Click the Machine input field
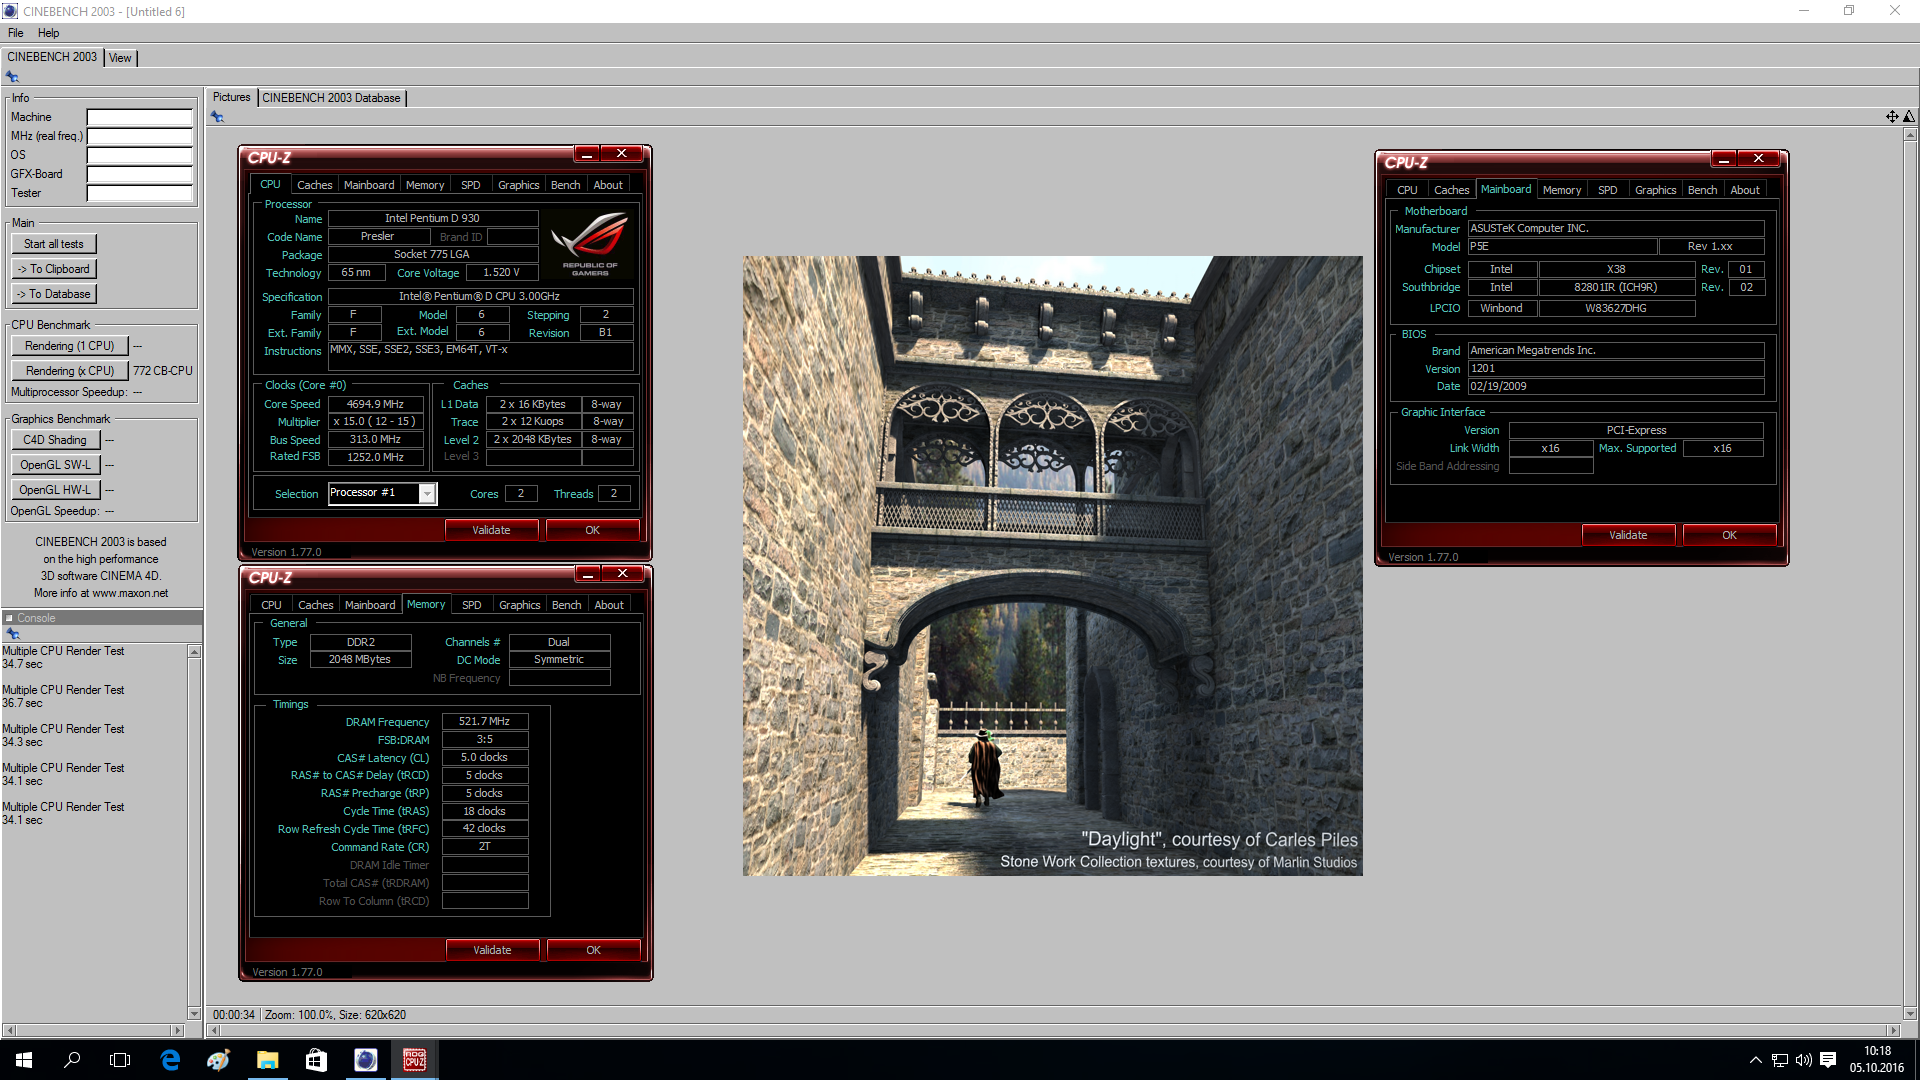Viewport: 1920px width, 1080px height. 140,117
